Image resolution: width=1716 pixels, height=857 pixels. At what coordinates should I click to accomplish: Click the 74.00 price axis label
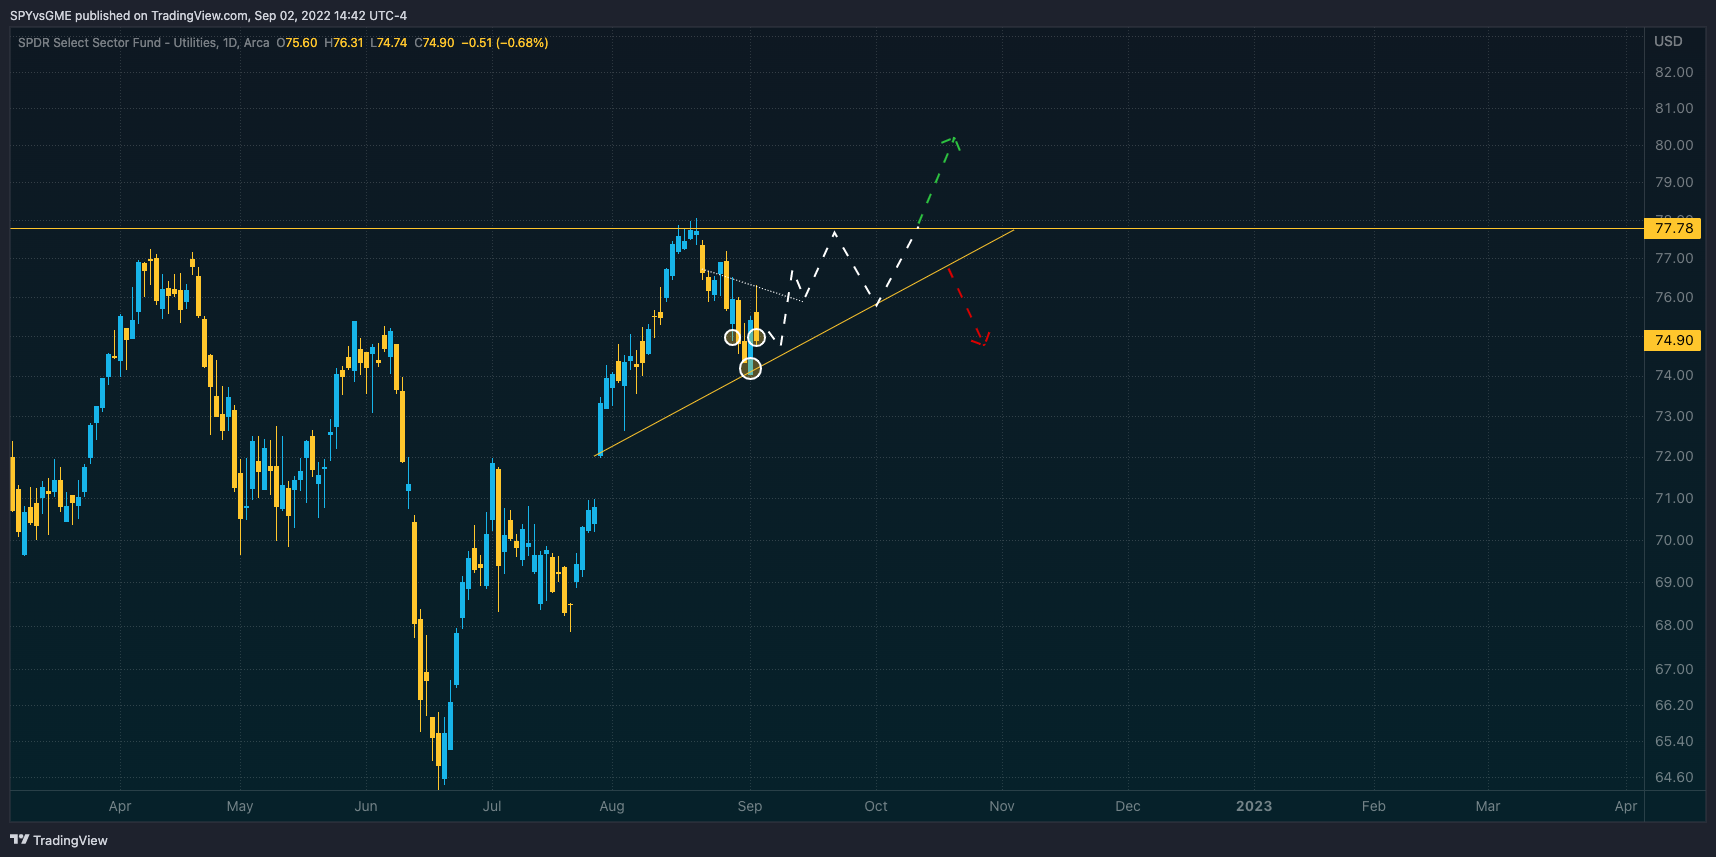point(1674,375)
